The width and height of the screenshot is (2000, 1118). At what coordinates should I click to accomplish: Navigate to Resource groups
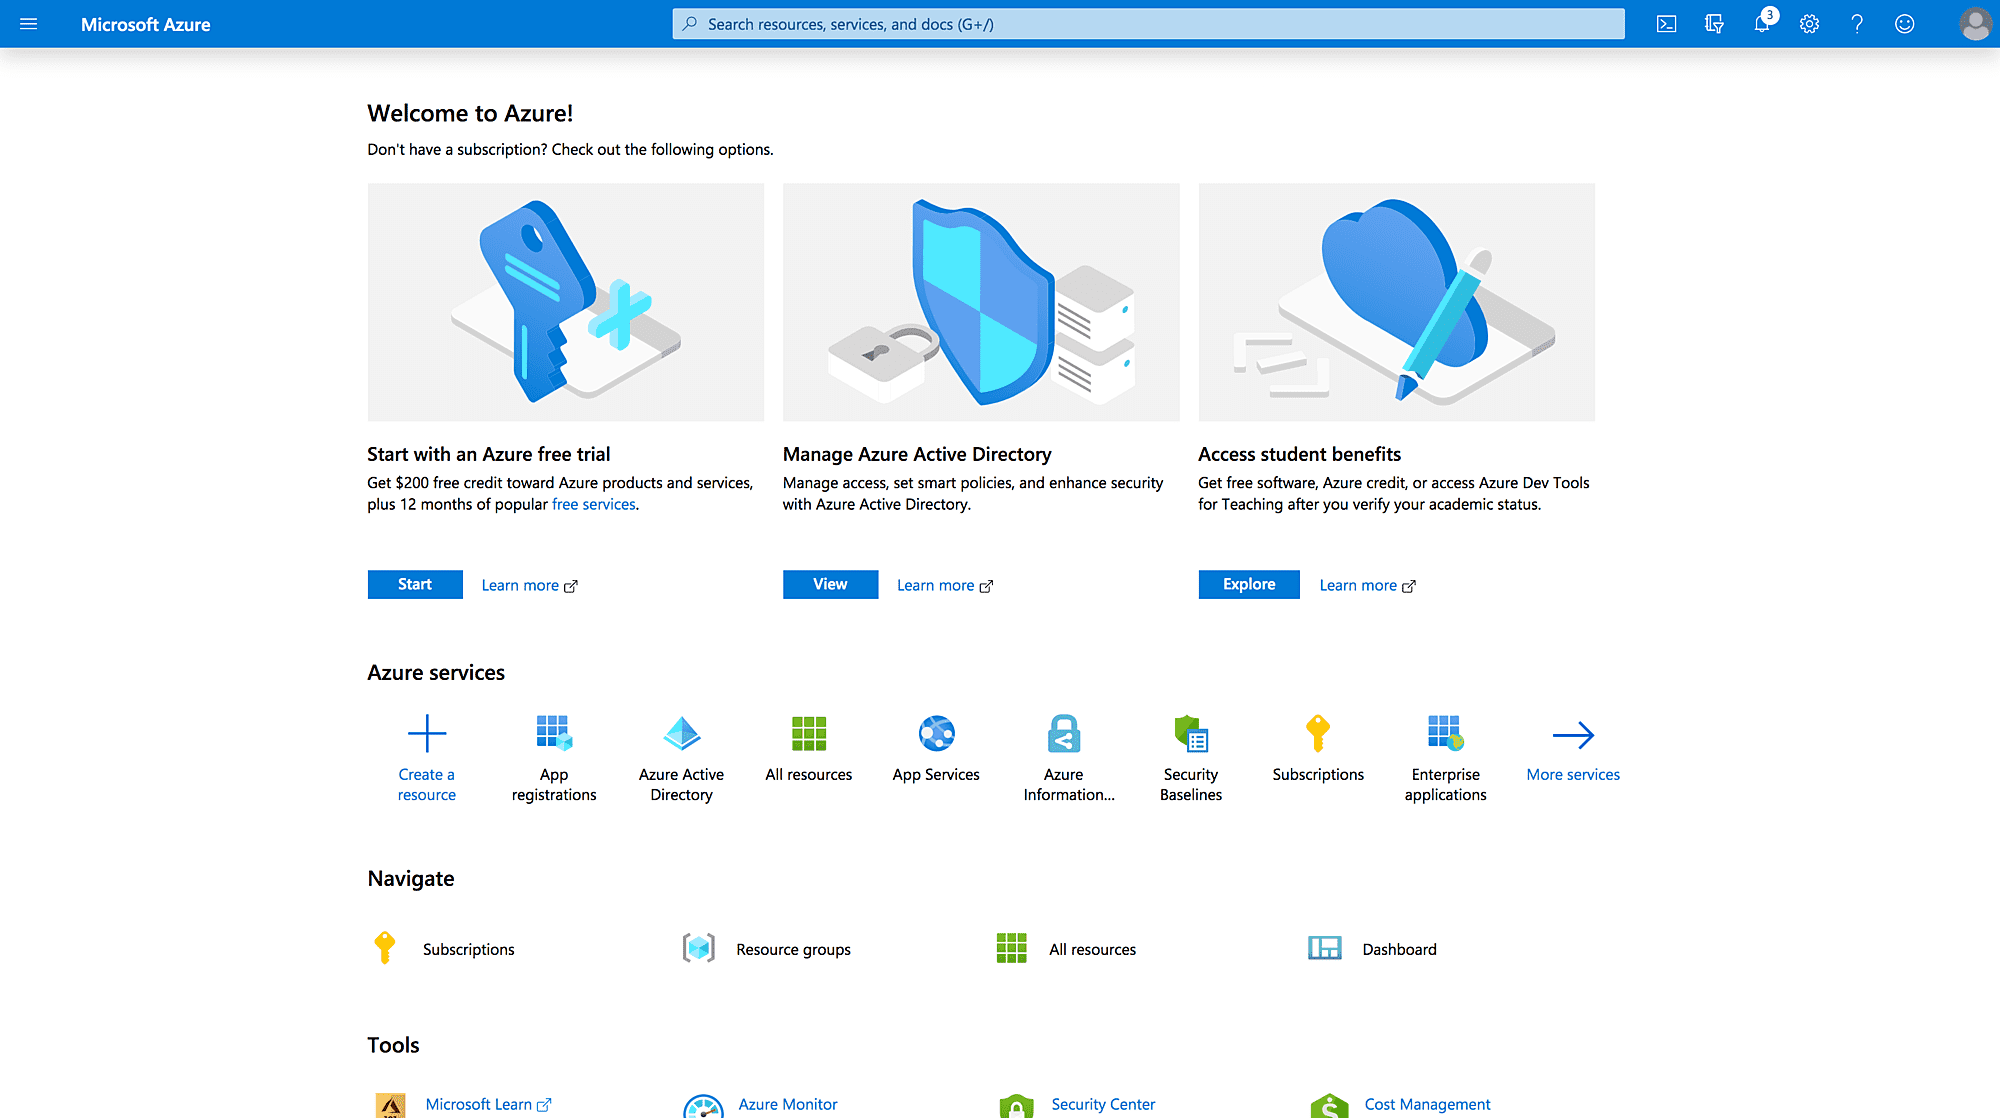tap(793, 949)
